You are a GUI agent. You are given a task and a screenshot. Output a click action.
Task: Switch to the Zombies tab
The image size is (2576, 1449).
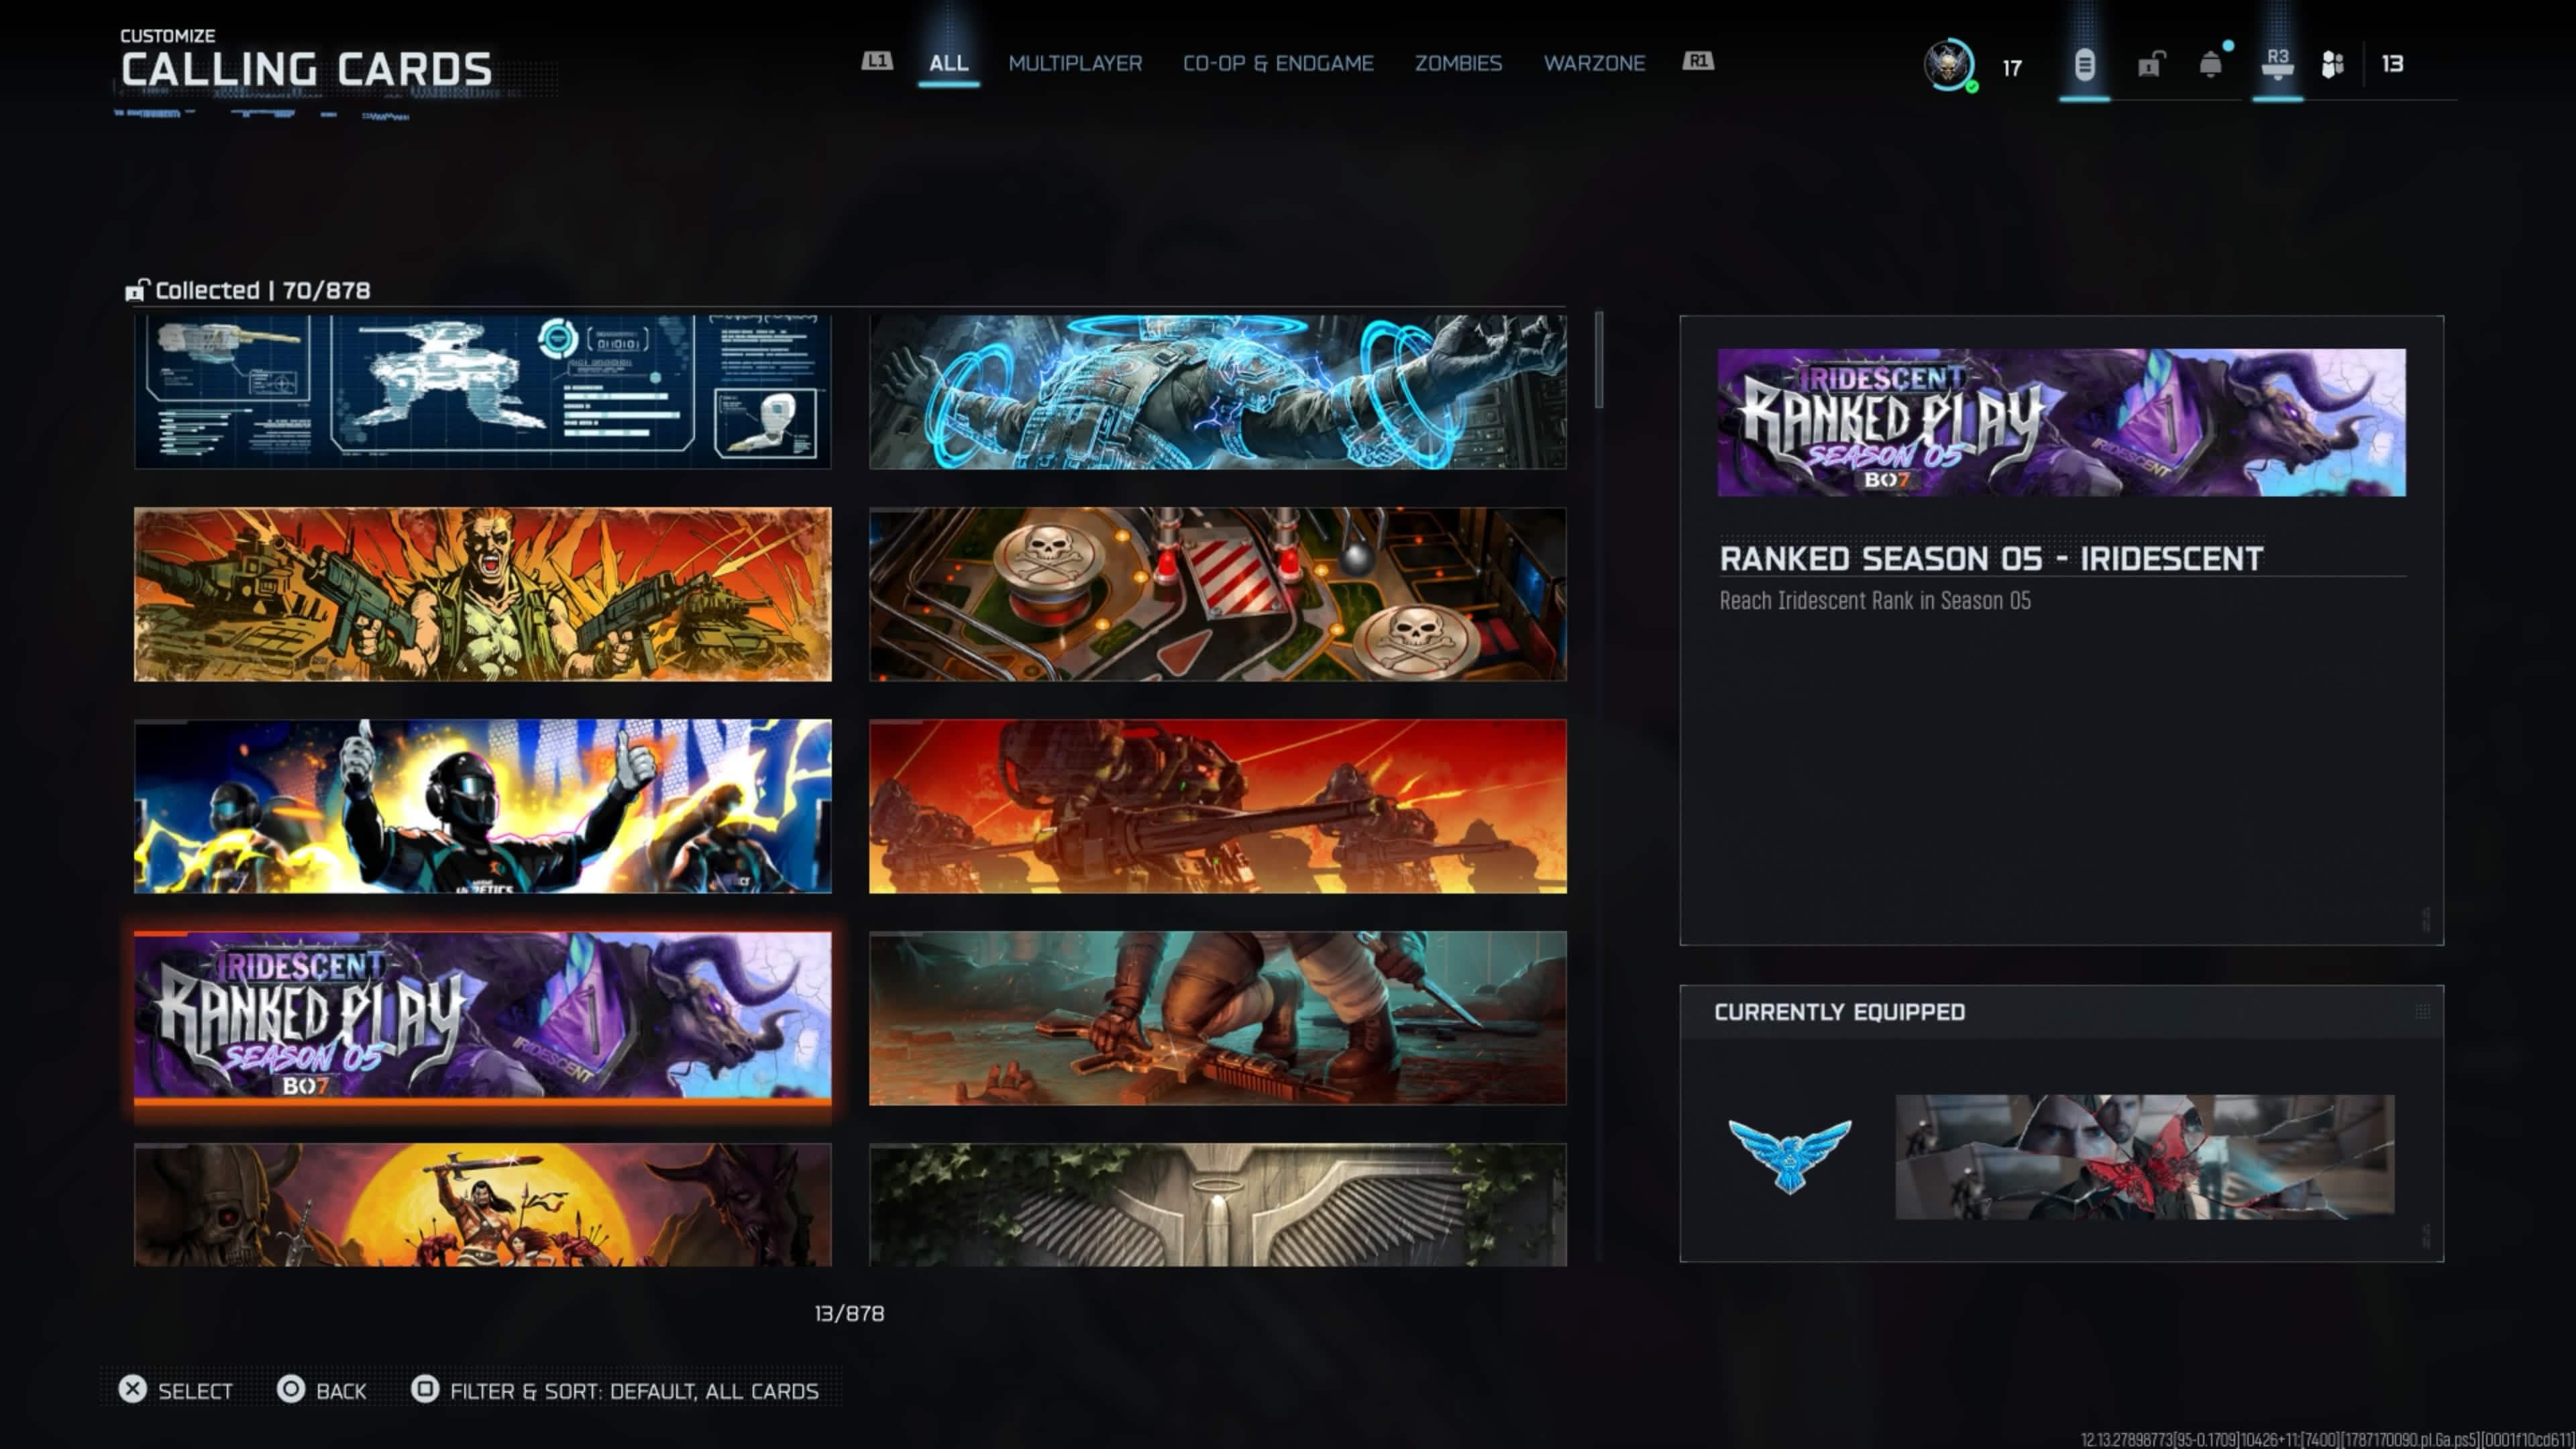point(1458,63)
